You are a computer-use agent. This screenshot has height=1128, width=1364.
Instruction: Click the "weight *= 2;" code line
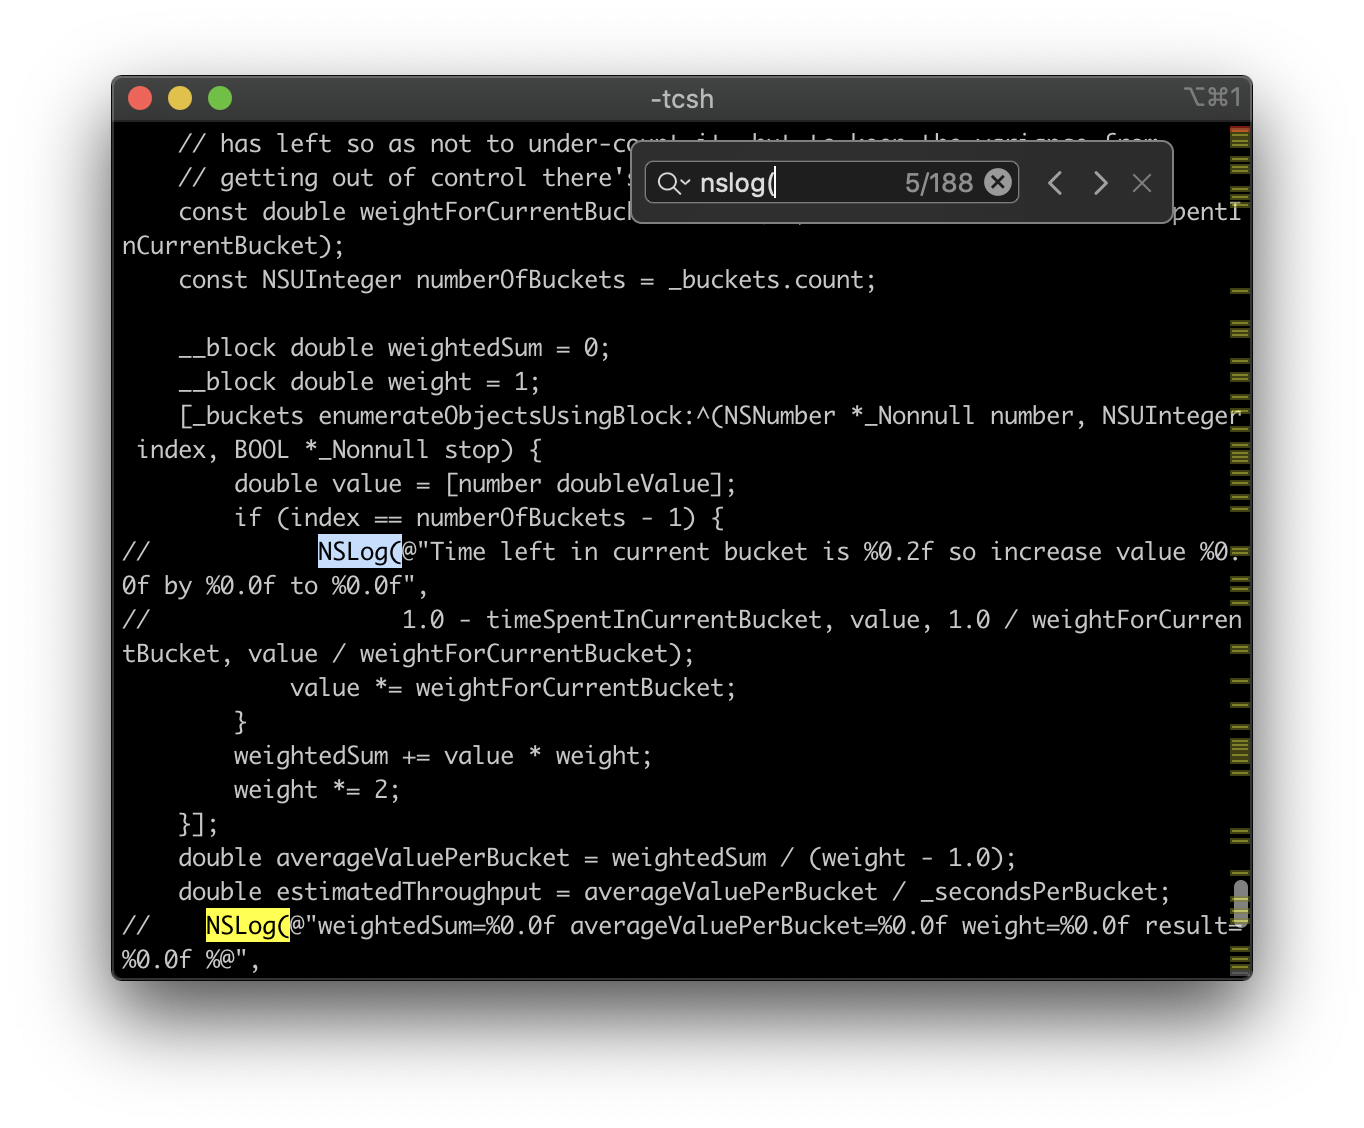click(x=317, y=790)
